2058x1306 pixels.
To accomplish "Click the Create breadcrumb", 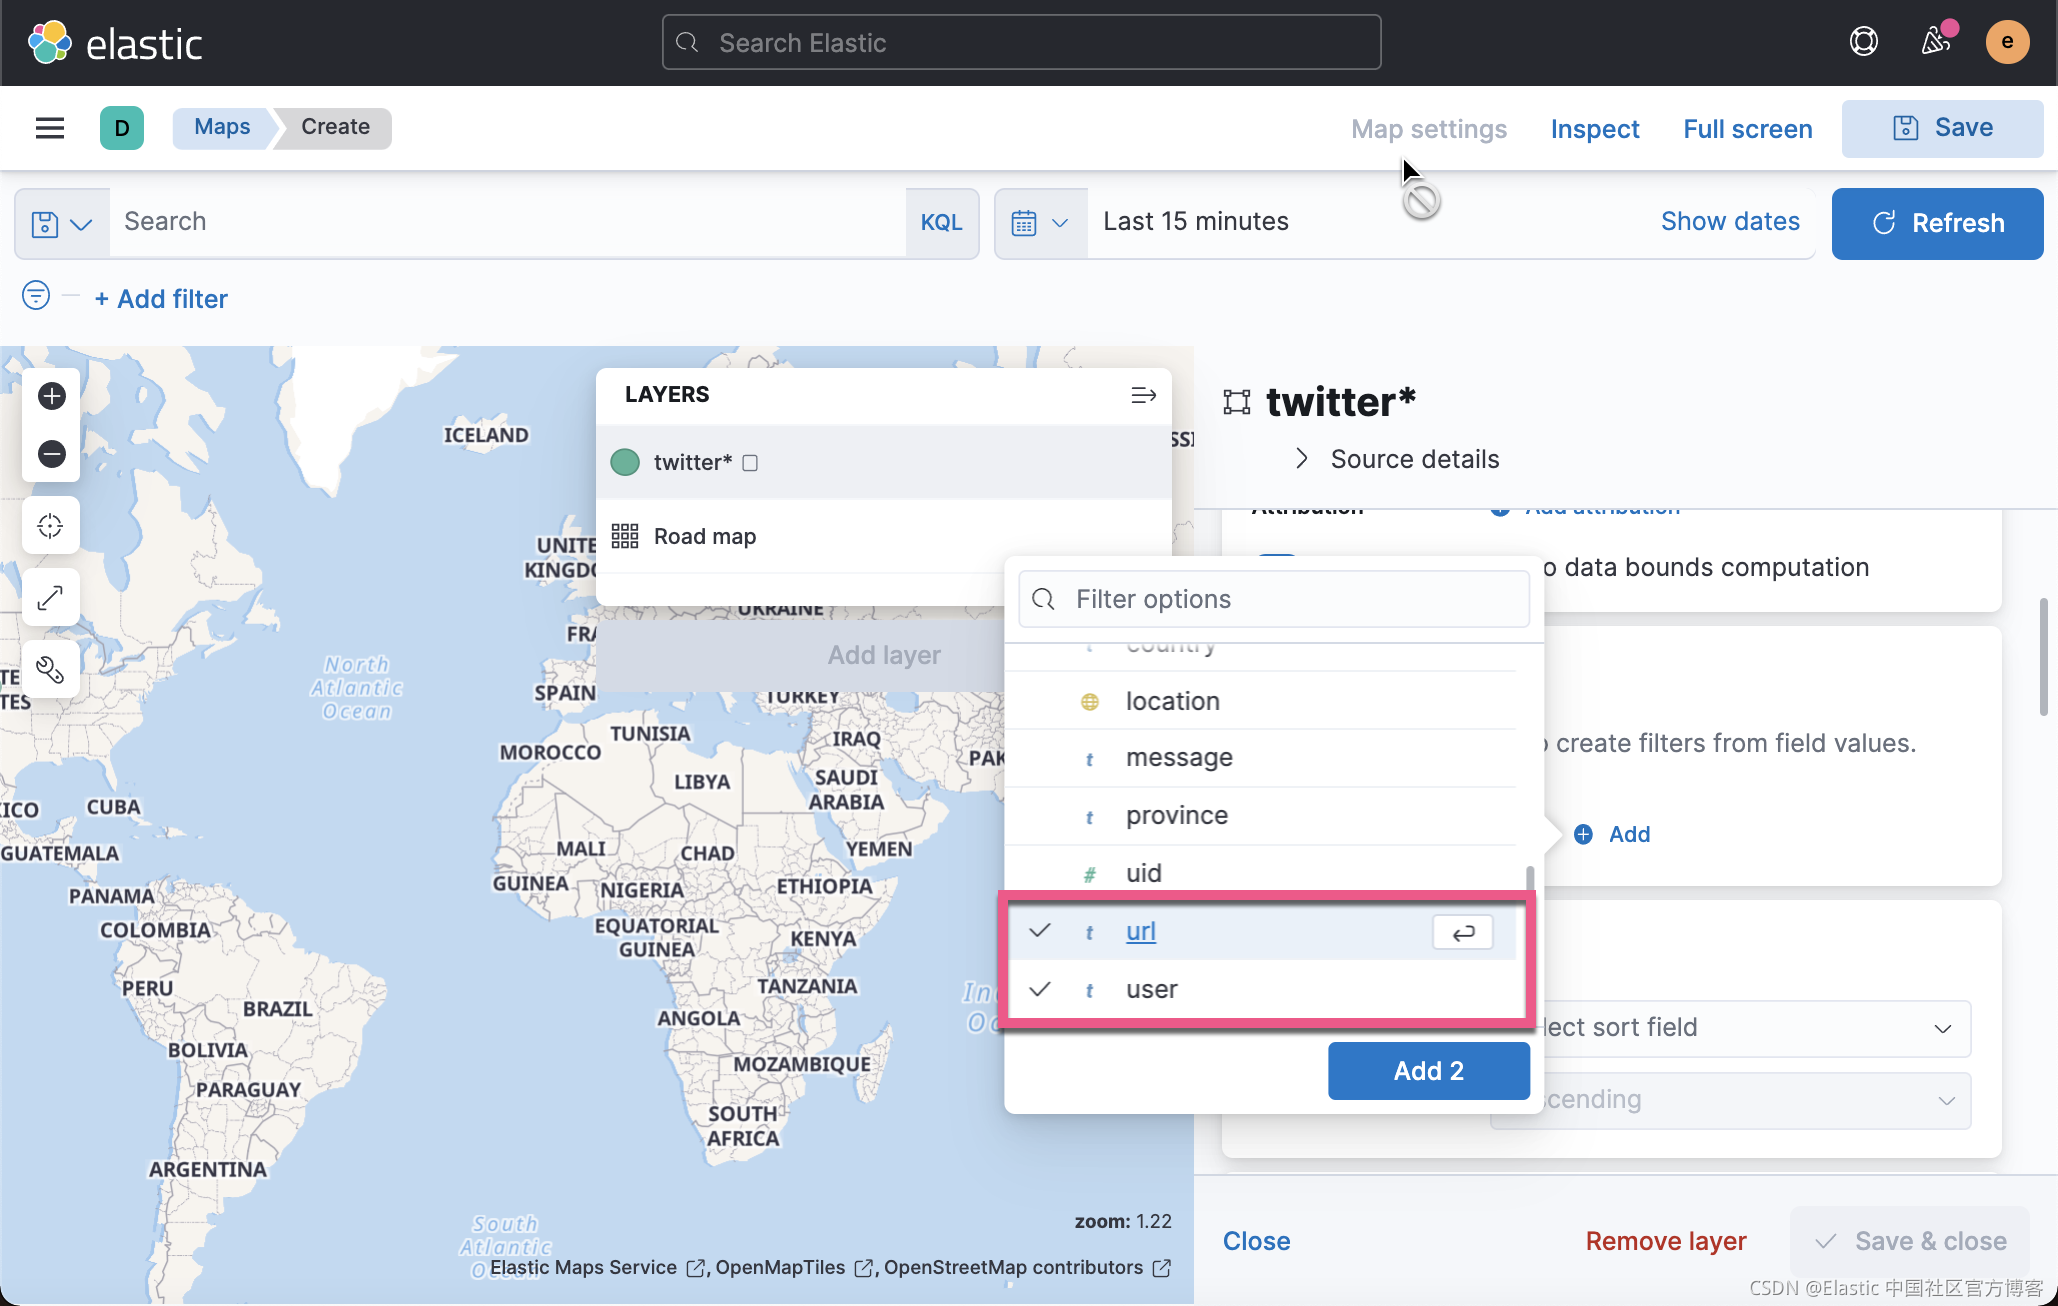I will pos(335,127).
